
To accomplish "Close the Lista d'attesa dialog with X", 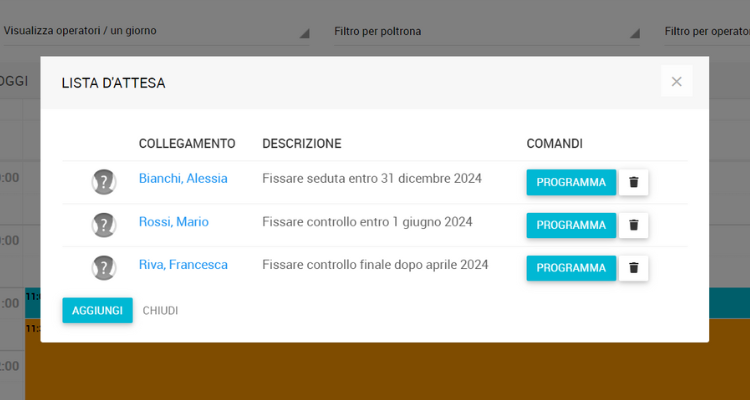I will (x=676, y=81).
